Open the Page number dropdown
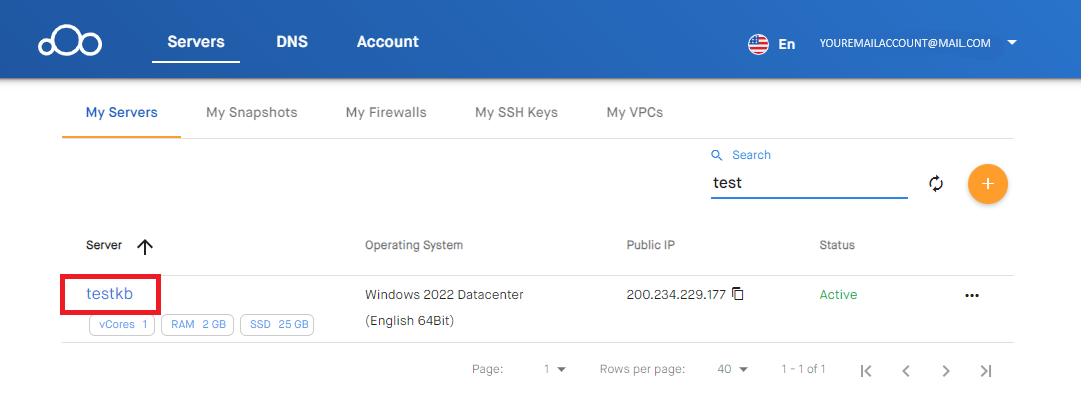Viewport: 1081px width, 418px height. pos(554,369)
